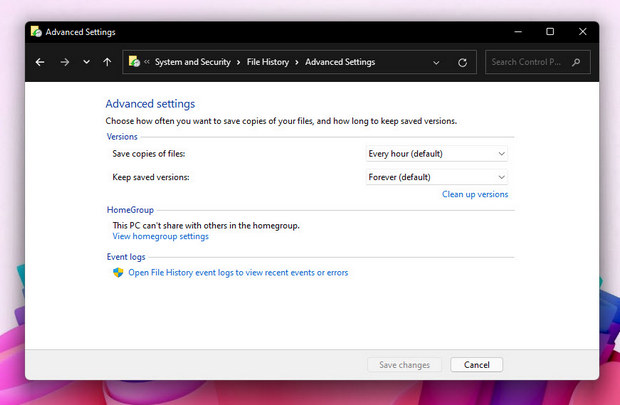
Task: Open the Save copies of files dropdown
Action: (437, 154)
